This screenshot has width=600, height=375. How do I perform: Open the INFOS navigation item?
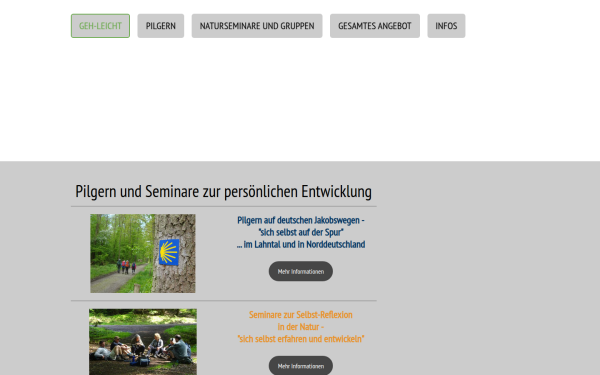446,26
